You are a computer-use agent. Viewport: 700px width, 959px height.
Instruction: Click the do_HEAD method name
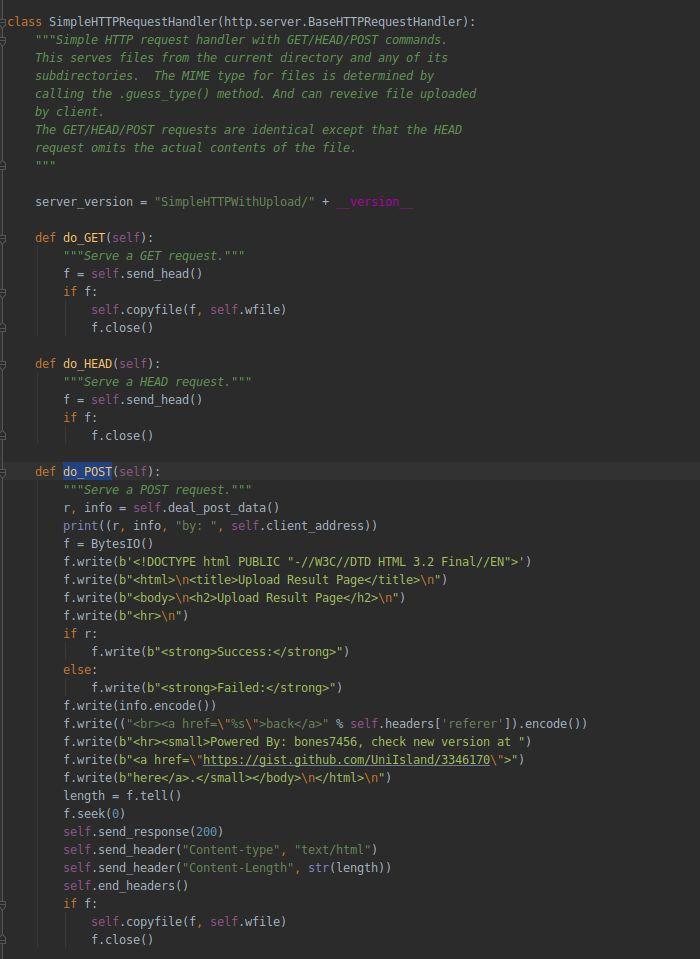[x=87, y=364]
